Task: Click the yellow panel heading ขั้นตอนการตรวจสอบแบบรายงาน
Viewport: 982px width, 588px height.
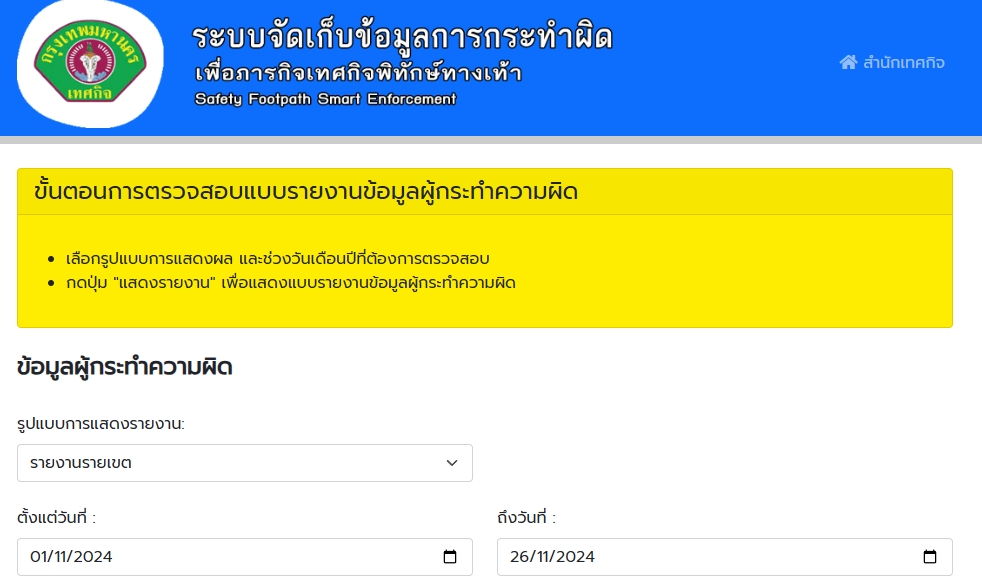Action: [x=306, y=192]
